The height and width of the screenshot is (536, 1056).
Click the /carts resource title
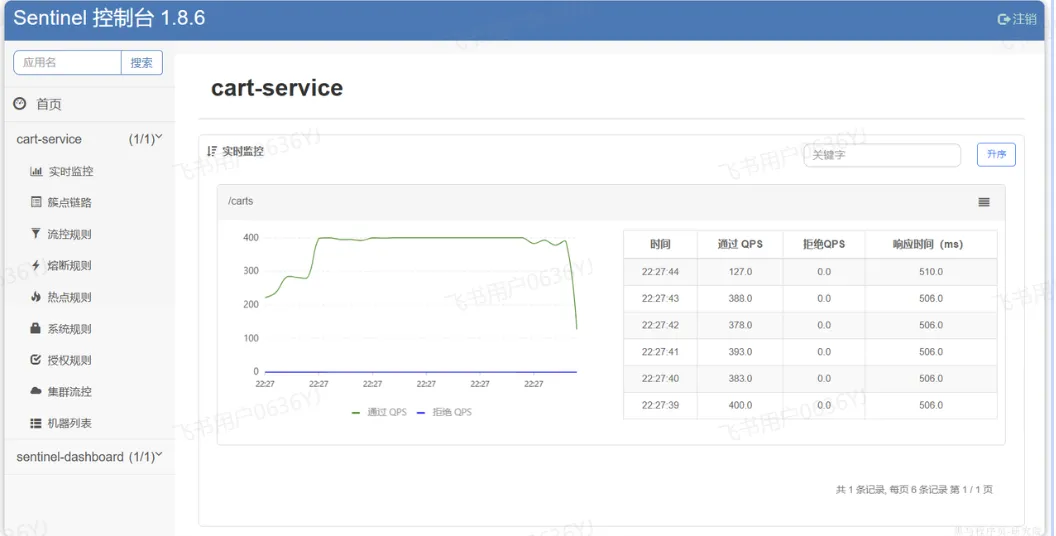coord(240,201)
